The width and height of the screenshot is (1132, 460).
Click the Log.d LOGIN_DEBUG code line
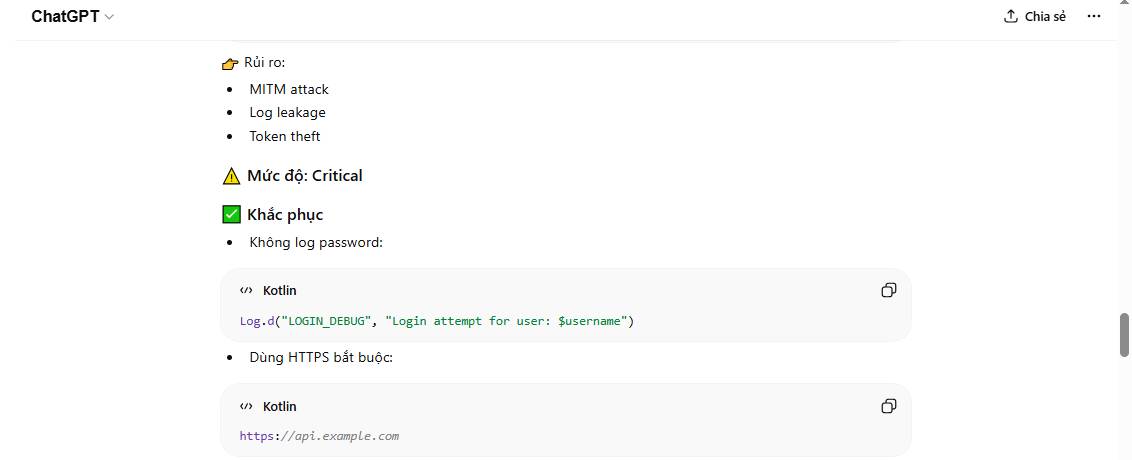coord(437,321)
